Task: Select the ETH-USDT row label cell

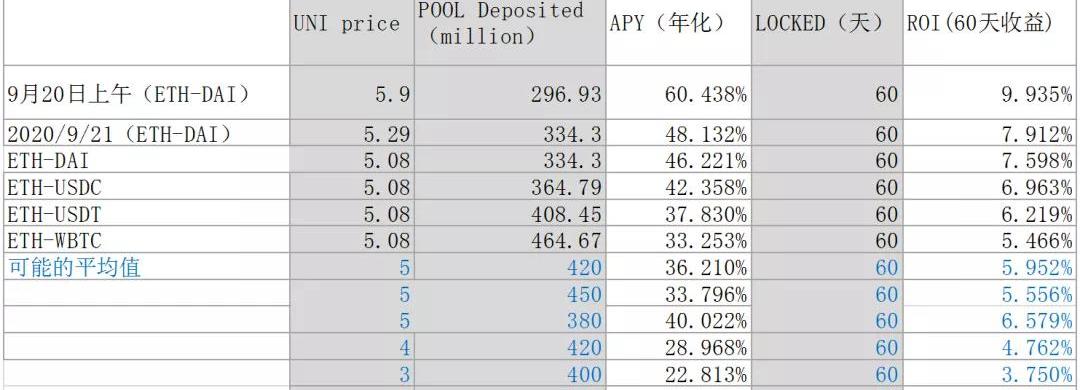Action: 147,214
